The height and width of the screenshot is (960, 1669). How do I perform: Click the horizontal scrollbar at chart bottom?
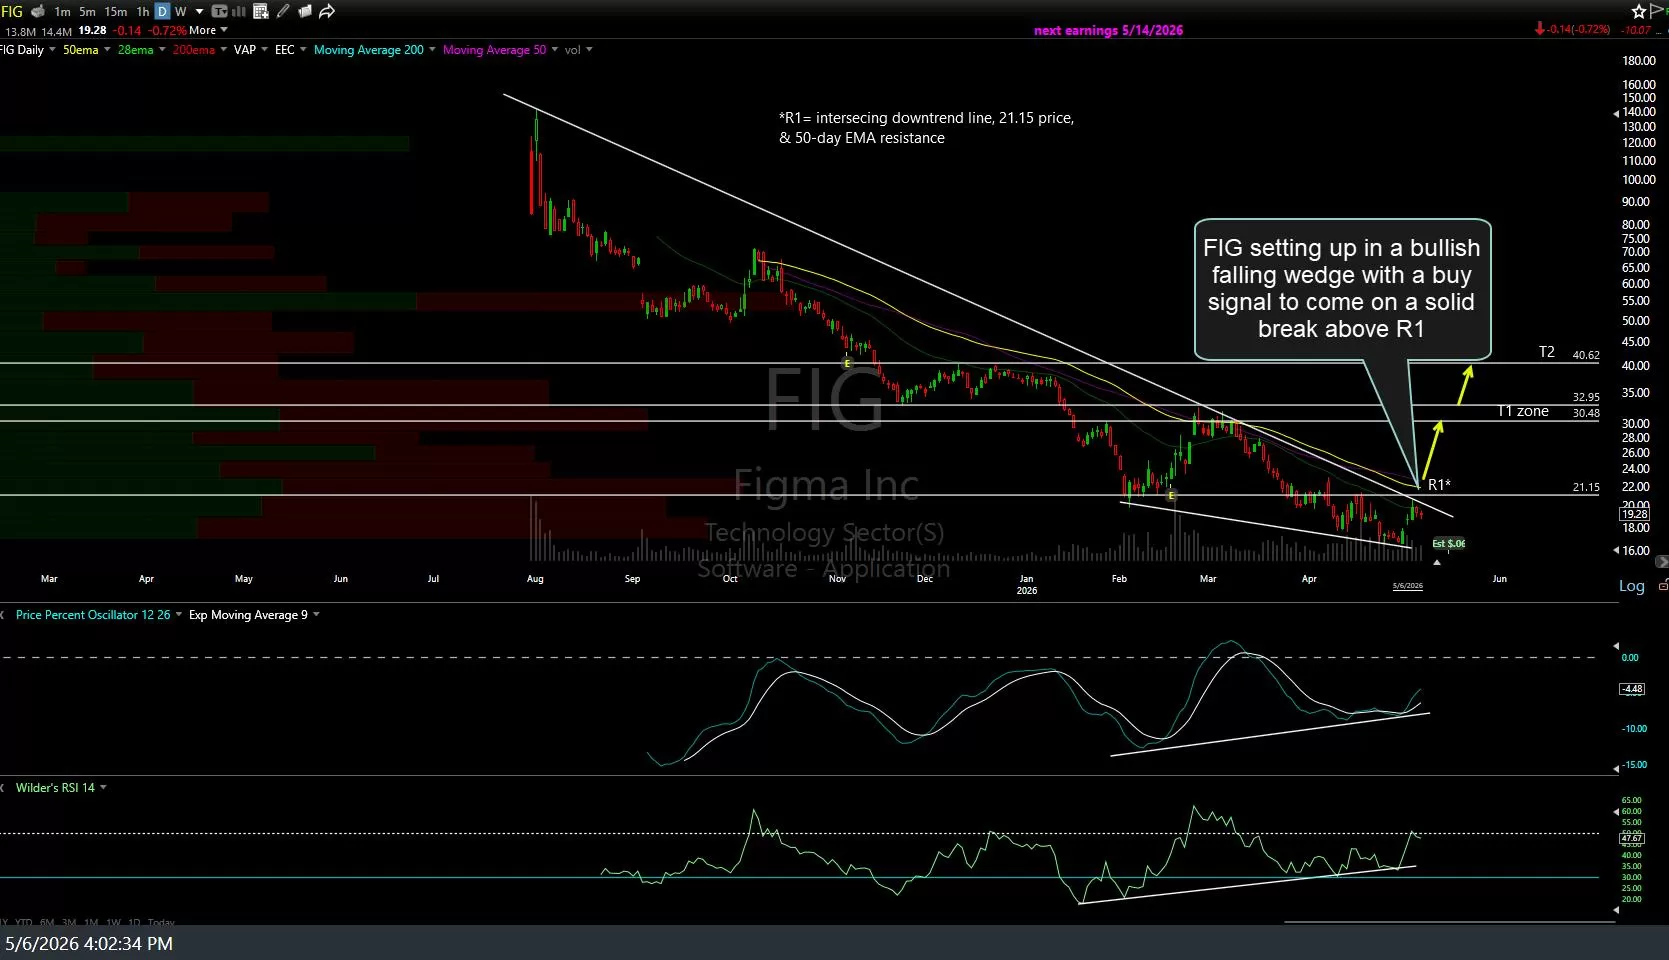[x=1449, y=922]
